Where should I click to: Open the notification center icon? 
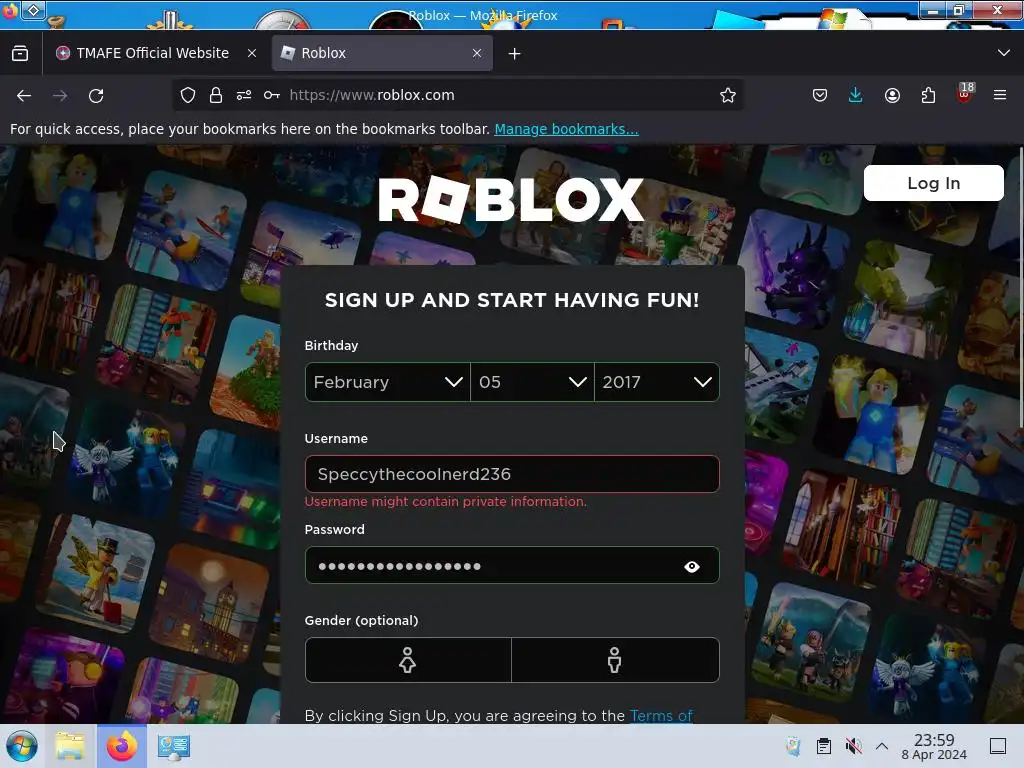coord(997,746)
